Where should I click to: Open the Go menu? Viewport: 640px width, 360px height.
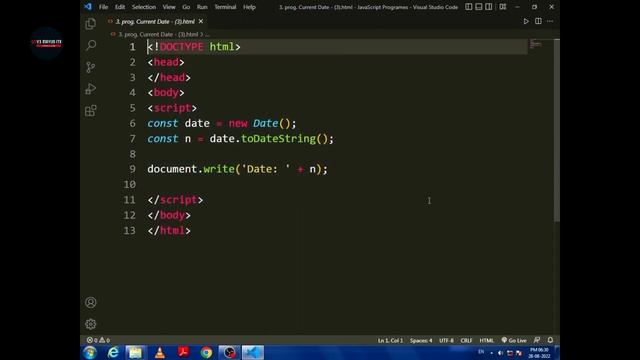click(186, 7)
